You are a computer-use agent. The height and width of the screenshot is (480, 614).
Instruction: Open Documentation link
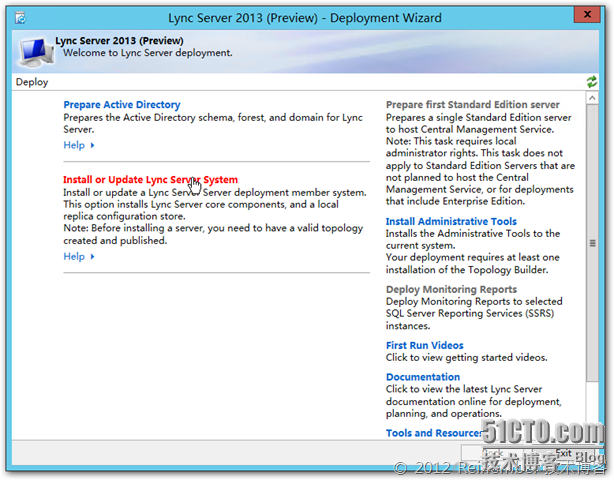coord(423,377)
